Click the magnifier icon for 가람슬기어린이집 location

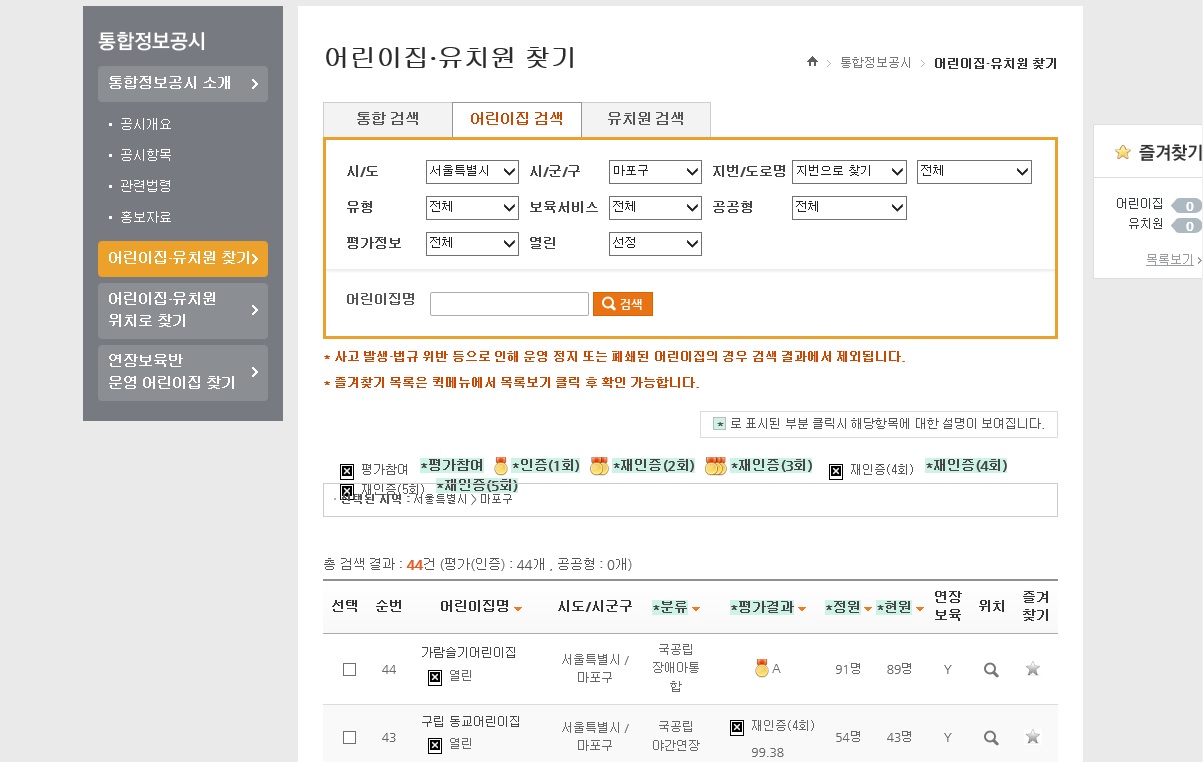point(991,670)
